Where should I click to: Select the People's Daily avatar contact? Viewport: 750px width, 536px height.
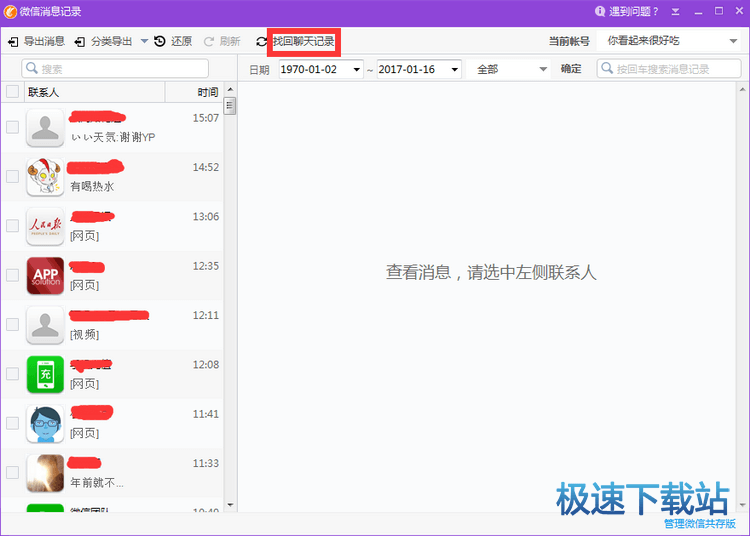tap(45, 226)
